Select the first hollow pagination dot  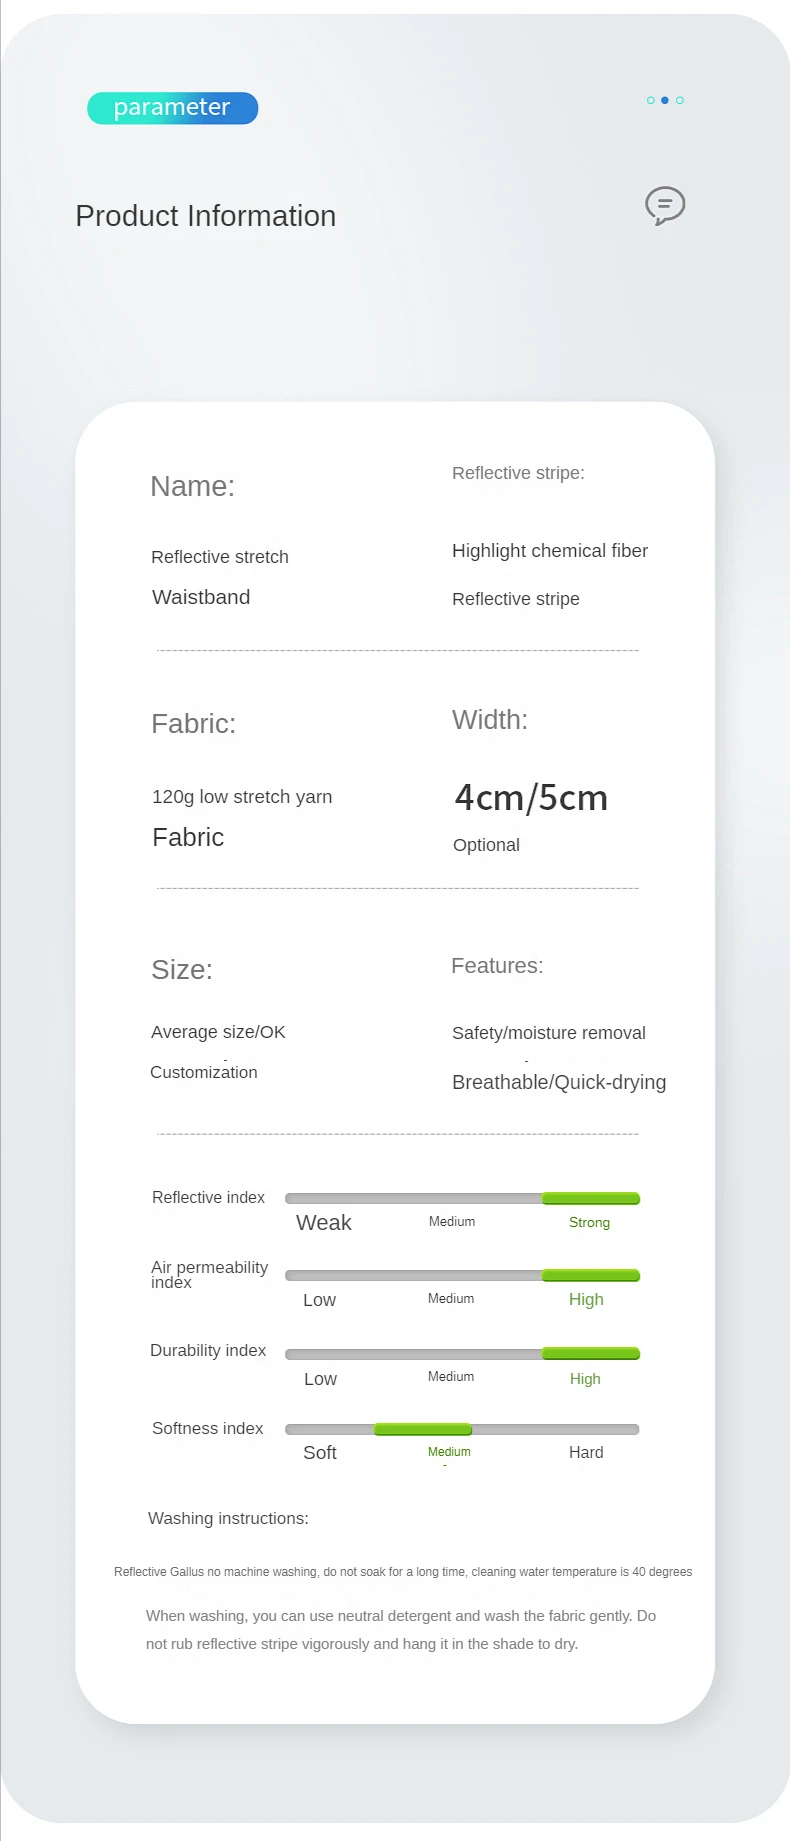point(651,100)
